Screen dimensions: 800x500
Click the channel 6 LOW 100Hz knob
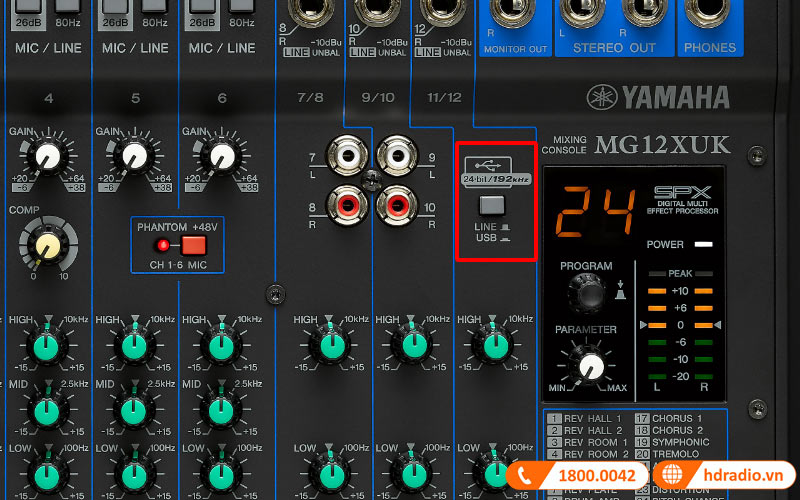pos(221,476)
